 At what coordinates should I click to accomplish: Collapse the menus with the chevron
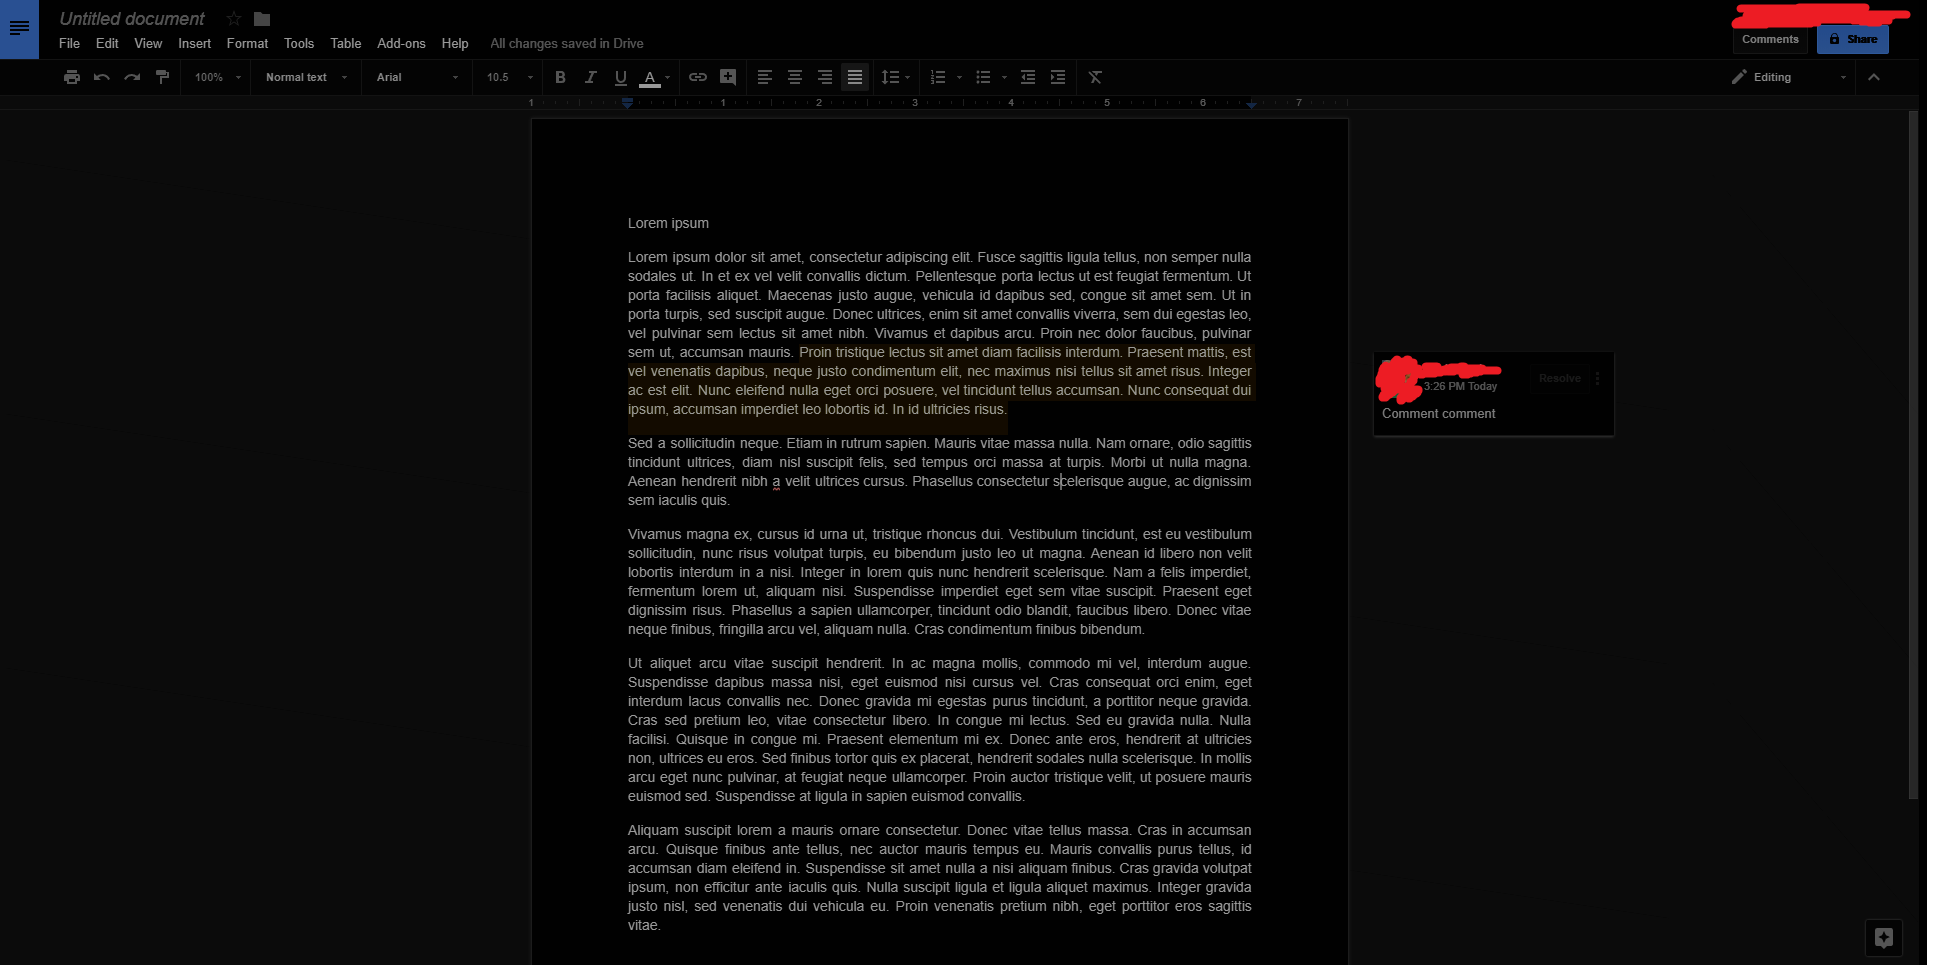[x=1874, y=77]
